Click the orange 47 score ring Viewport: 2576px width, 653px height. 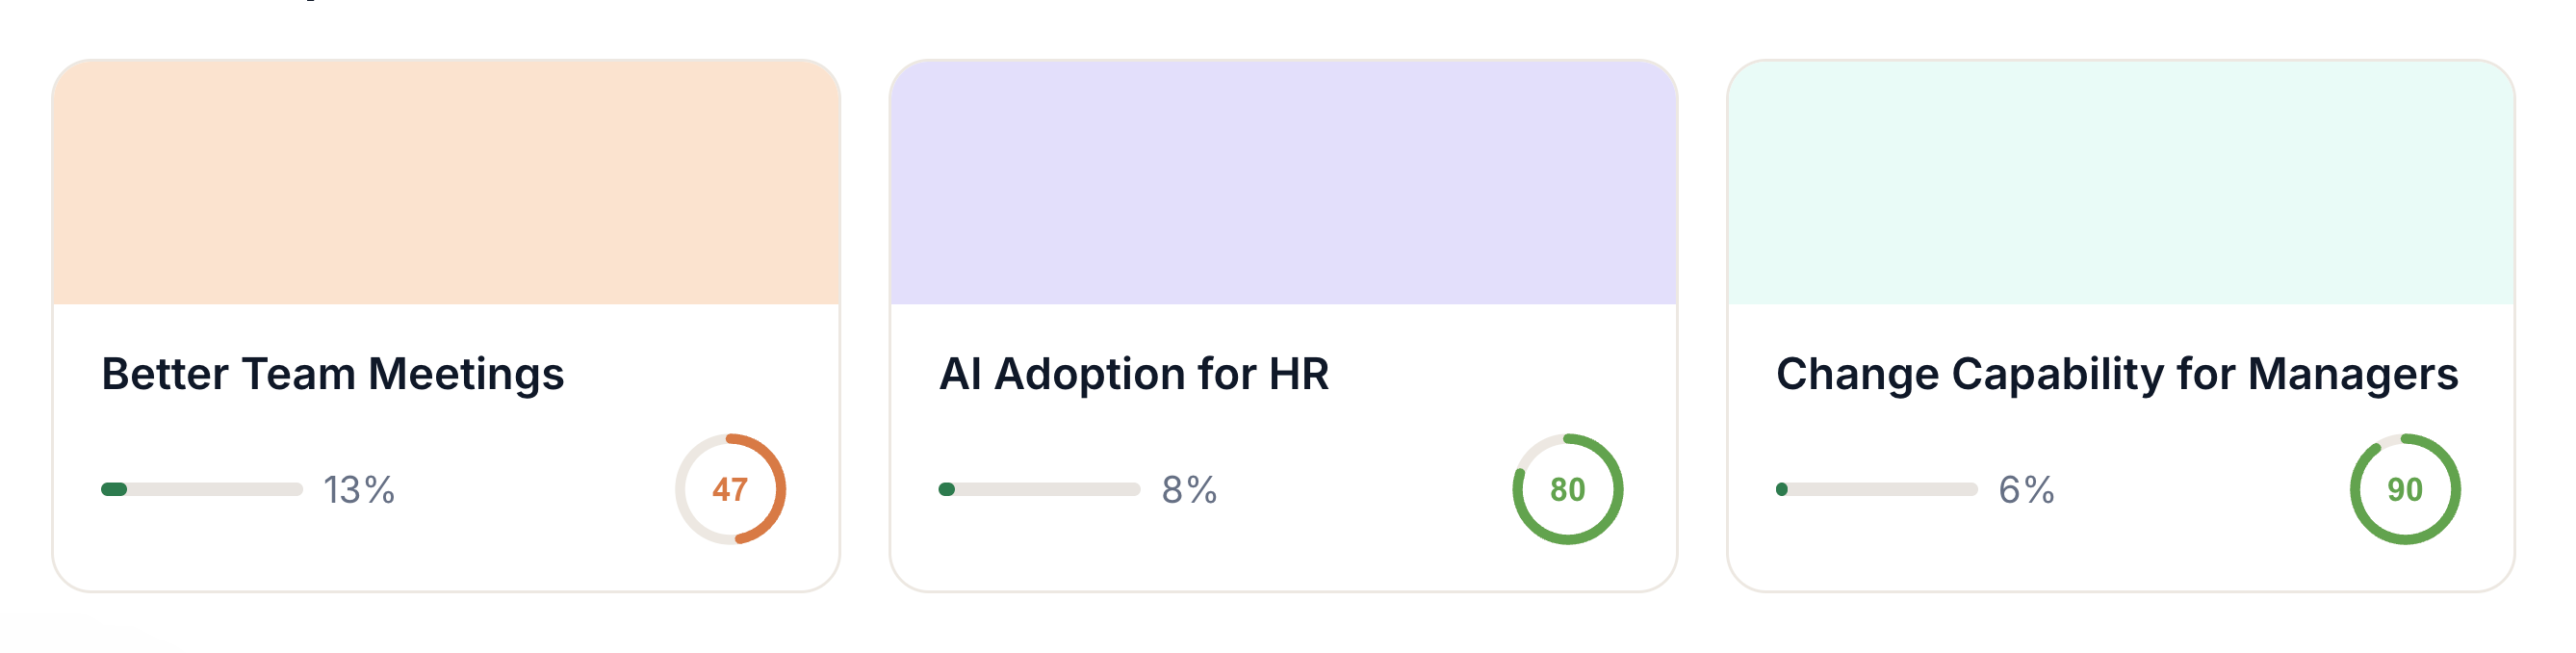730,489
